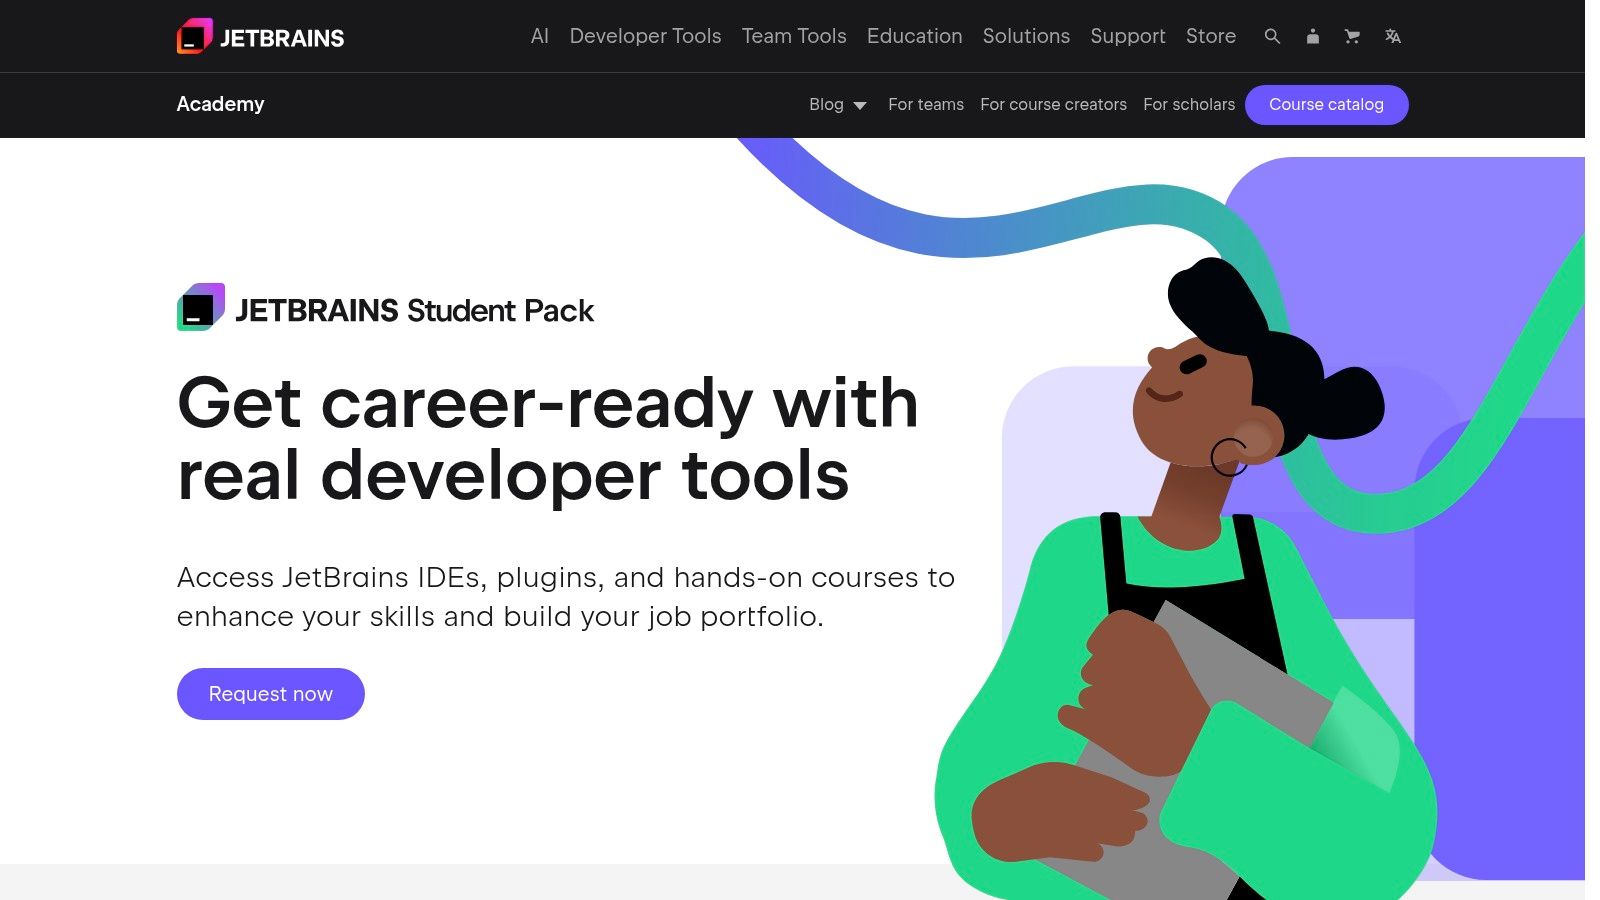Open the Developer Tools menu
The height and width of the screenshot is (900, 1600).
tap(645, 36)
